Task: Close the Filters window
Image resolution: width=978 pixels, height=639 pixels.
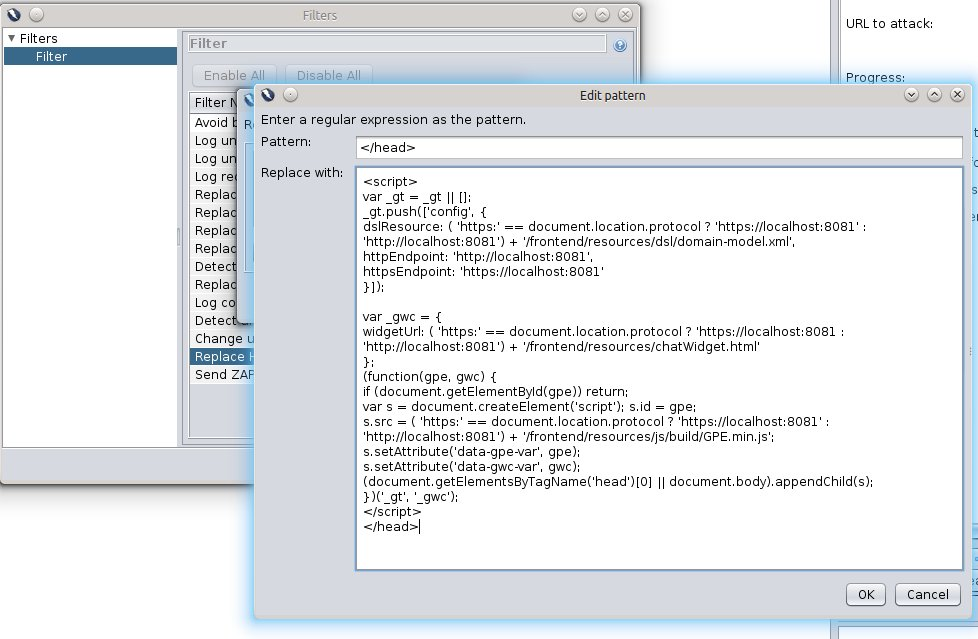Action: [x=626, y=15]
